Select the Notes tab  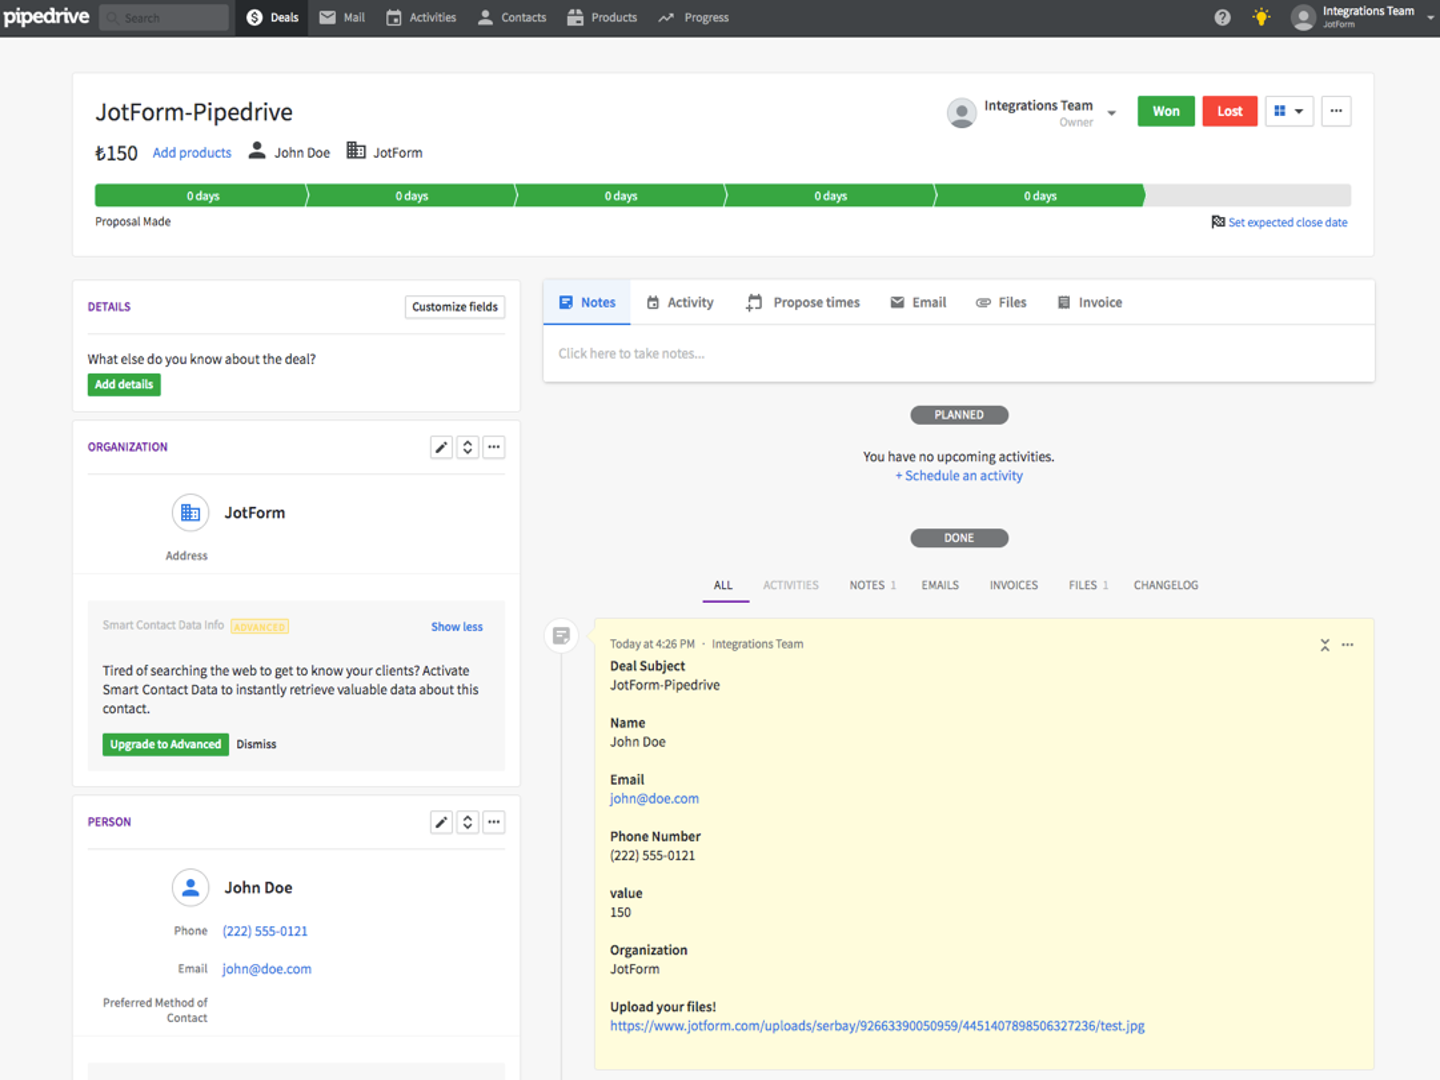(587, 303)
